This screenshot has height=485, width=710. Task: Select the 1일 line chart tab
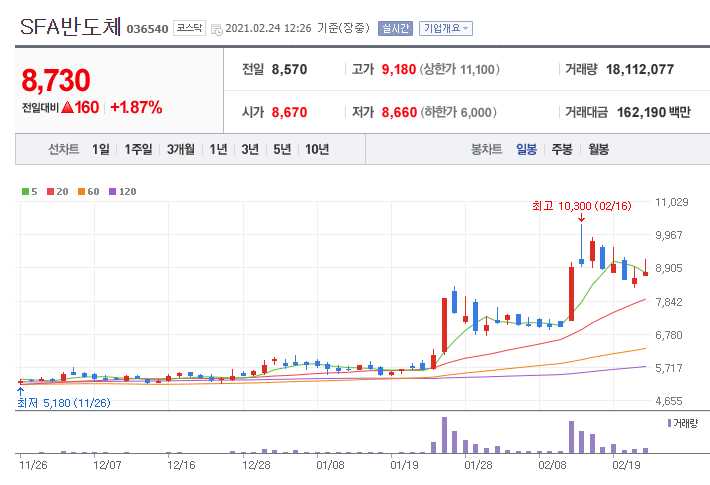pyautogui.click(x=101, y=149)
